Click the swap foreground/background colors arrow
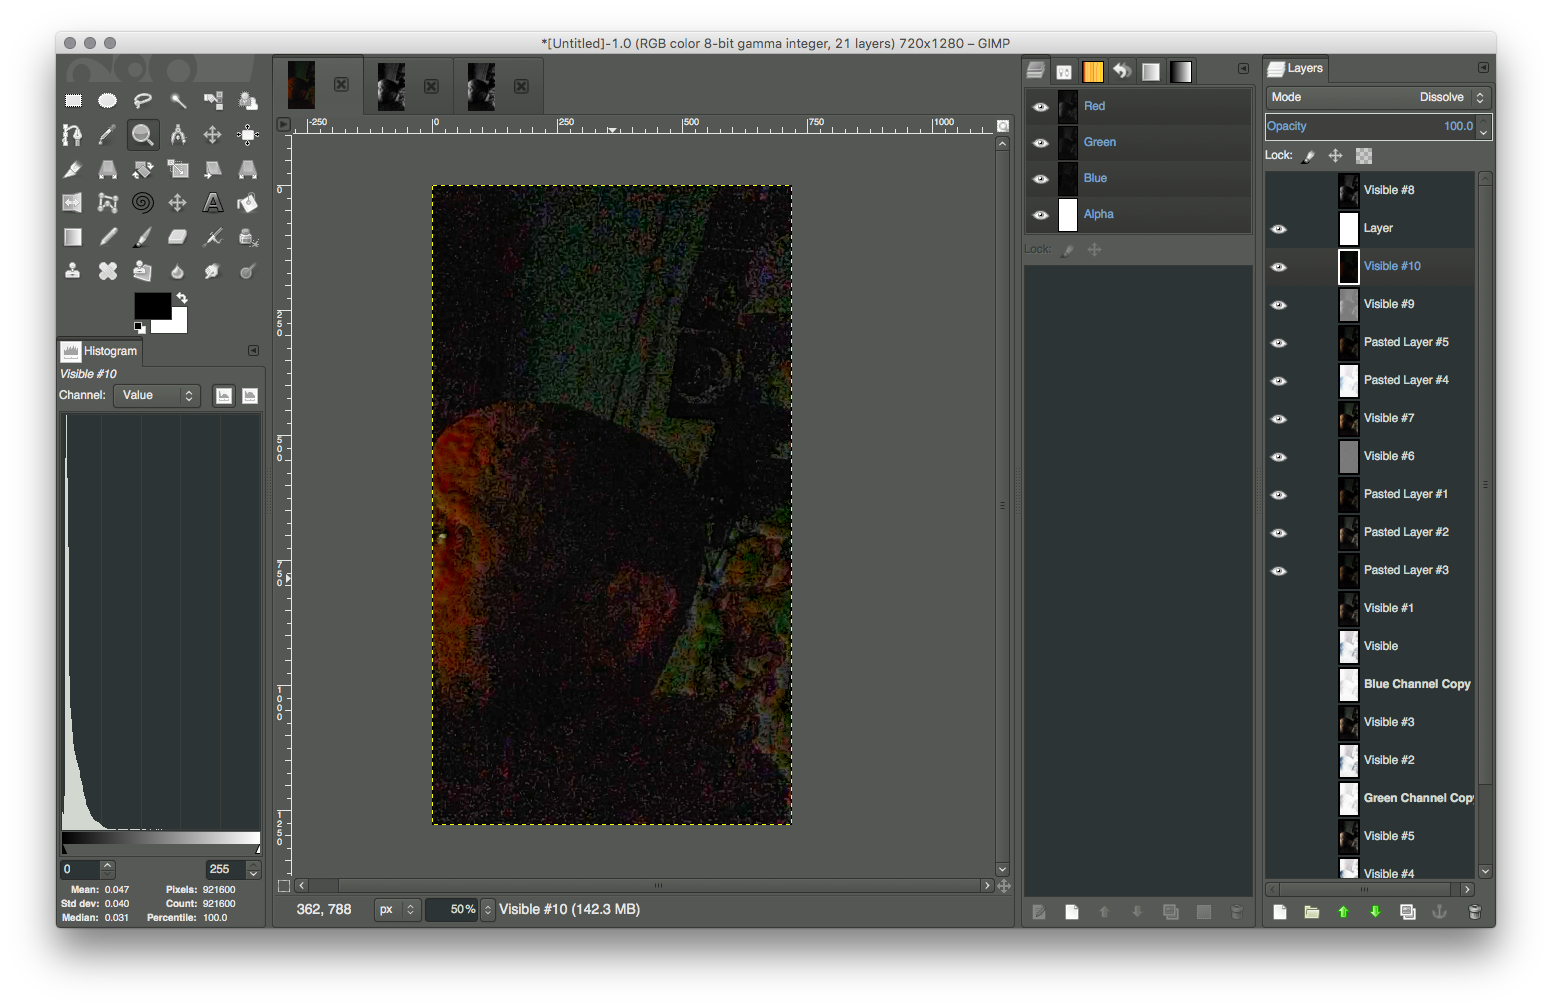The image size is (1552, 1008). pyautogui.click(x=182, y=298)
